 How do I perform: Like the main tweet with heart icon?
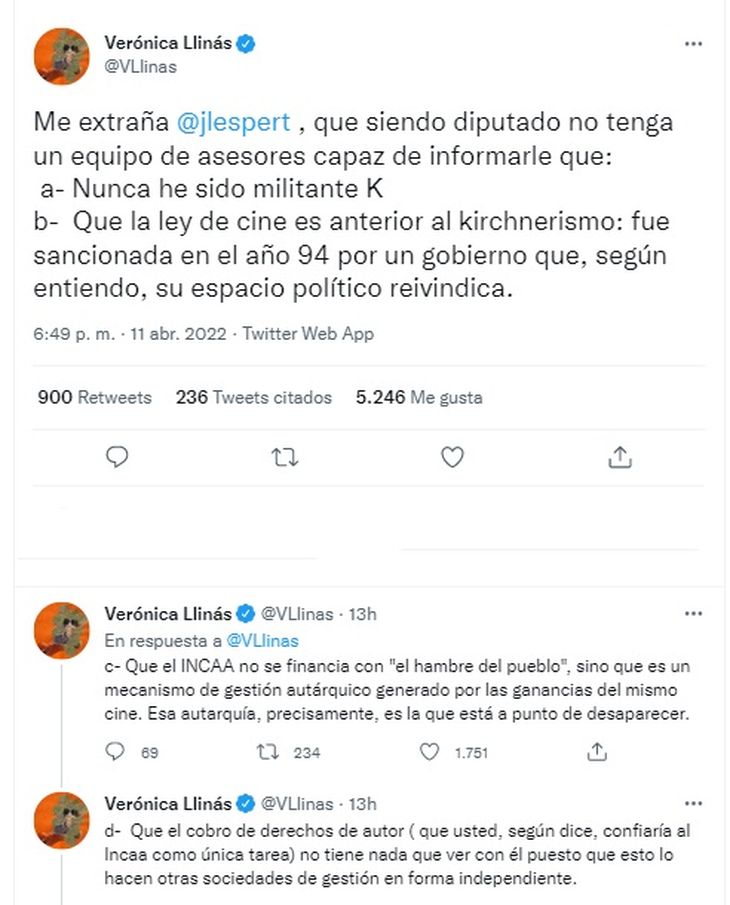pos(453,457)
